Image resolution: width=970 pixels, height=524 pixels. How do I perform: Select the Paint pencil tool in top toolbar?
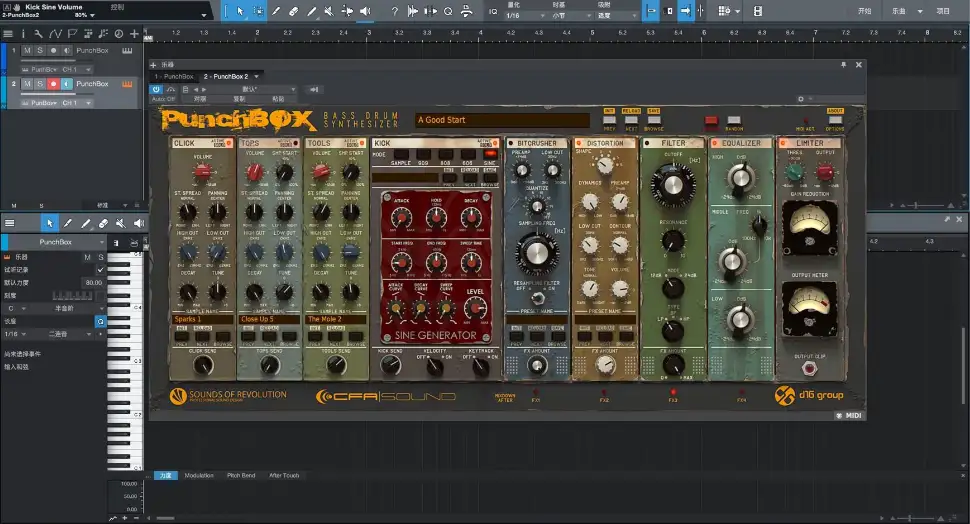coord(312,11)
